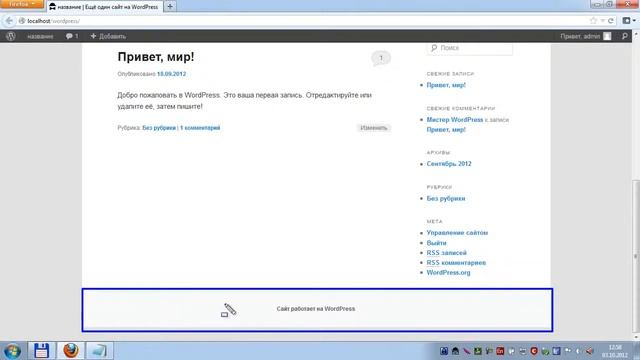The width and height of the screenshot is (640, 360).
Task: Click the volume speaker tray icon
Action: coord(590,351)
